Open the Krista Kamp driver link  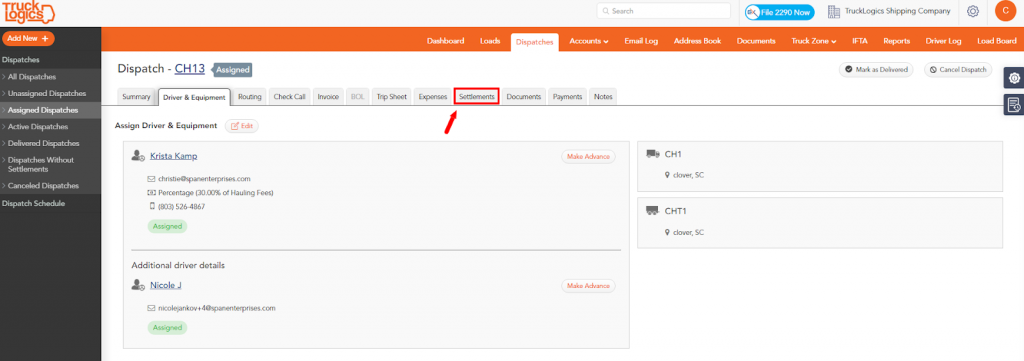coord(174,156)
